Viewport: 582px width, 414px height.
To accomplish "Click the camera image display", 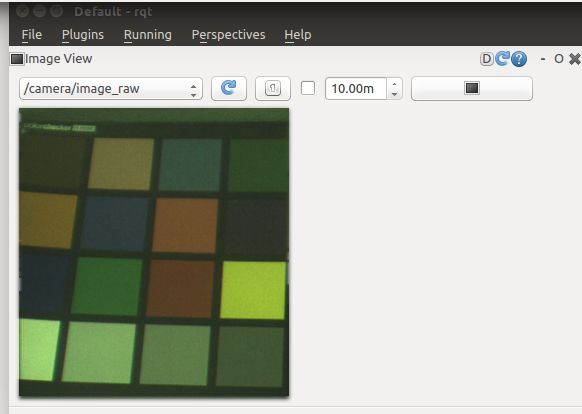I will tap(154, 252).
